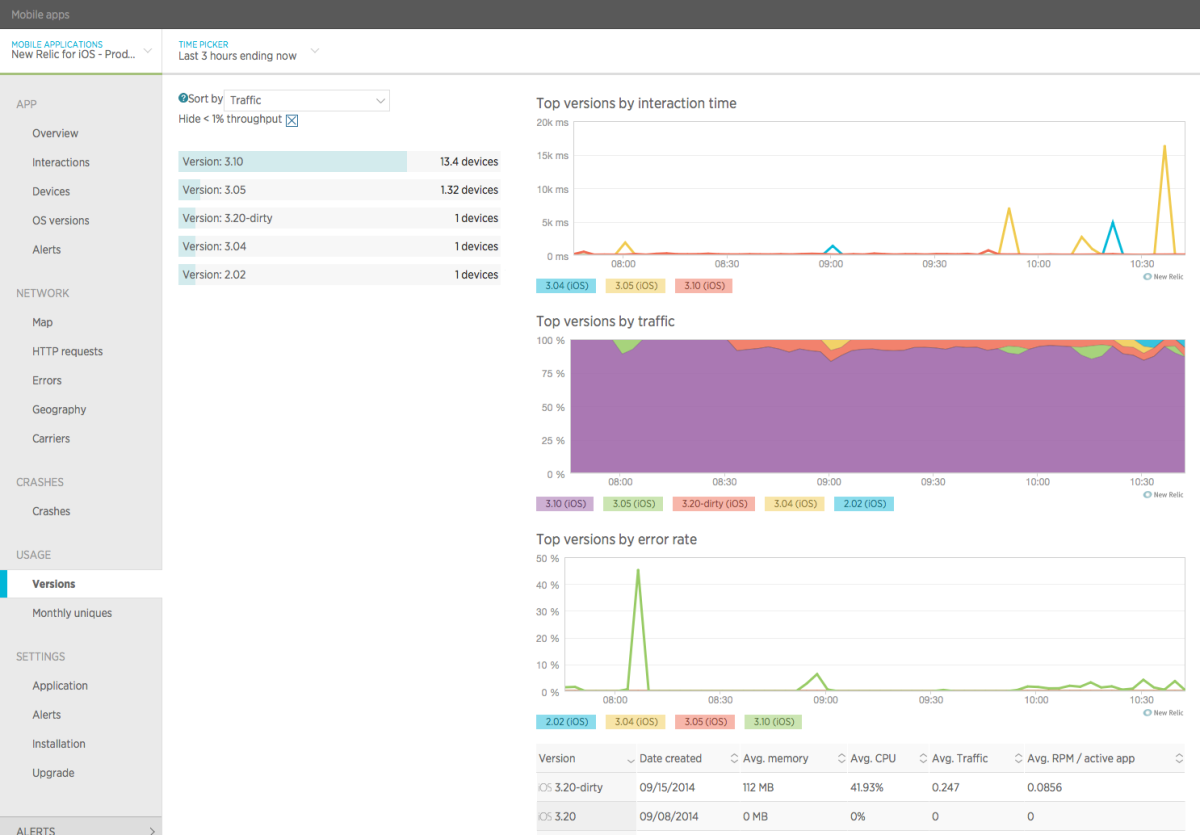The image size is (1200, 835).
Task: Toggle 3.04 (iOS) legend in interaction time chart
Action: (x=566, y=286)
